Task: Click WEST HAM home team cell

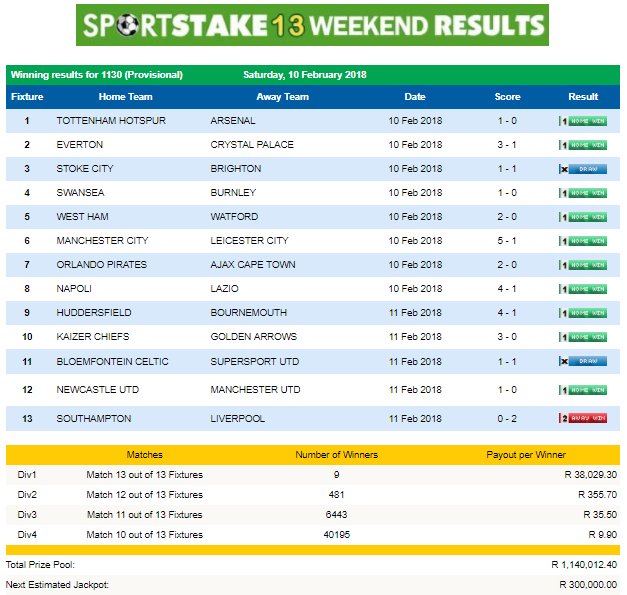Action: pos(82,217)
